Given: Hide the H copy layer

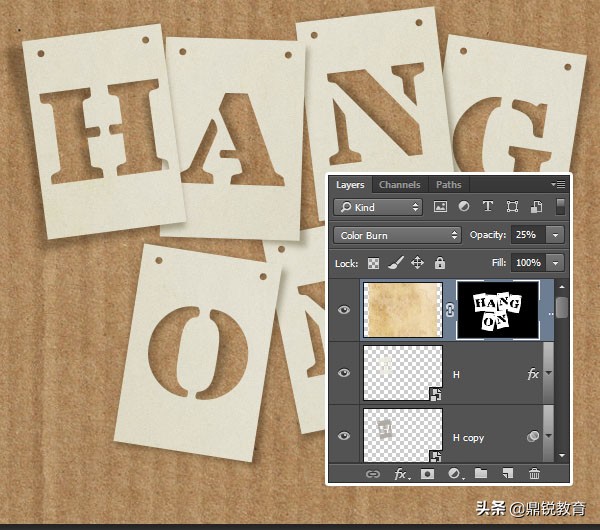Looking at the screenshot, I should [345, 437].
